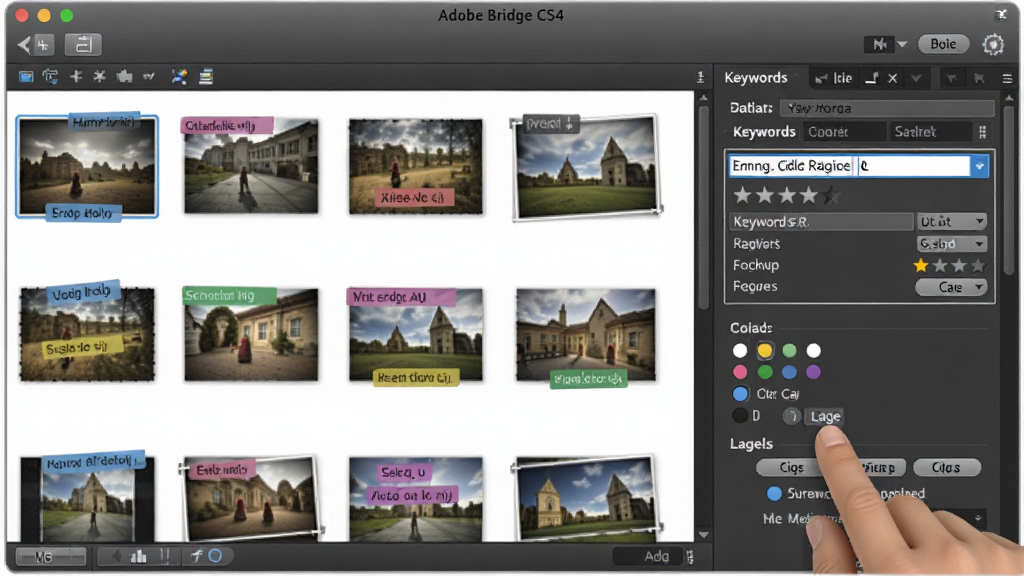Select the blue 'Surewc' radio under Lagels
The height and width of the screenshot is (576, 1024).
(774, 494)
